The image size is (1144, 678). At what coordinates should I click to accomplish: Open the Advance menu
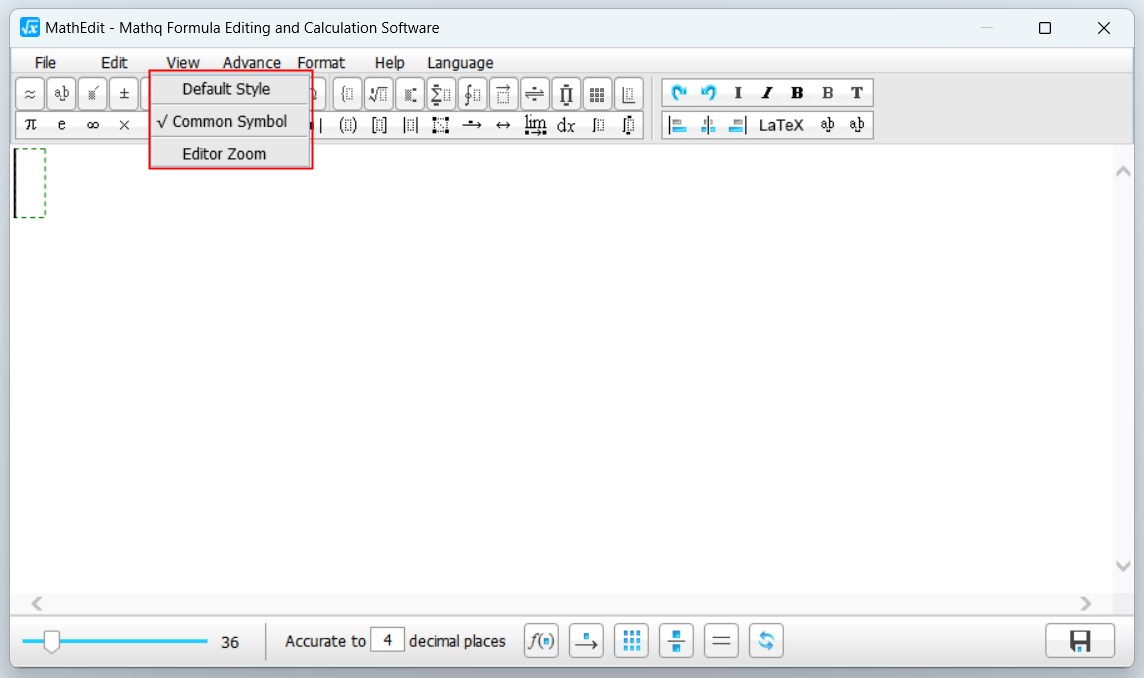coord(252,63)
